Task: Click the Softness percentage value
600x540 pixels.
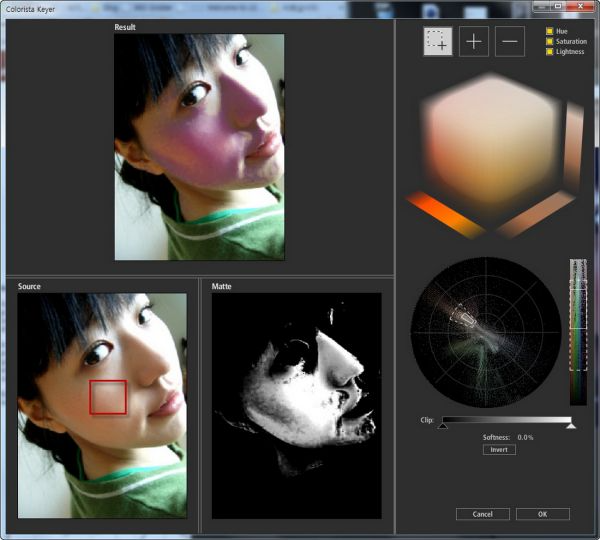Action: (x=525, y=438)
